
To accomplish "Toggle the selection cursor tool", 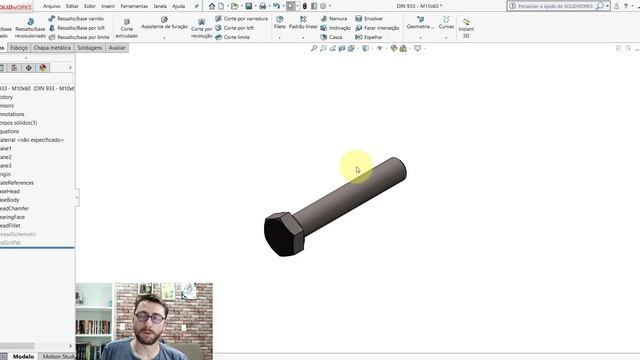I will pos(291,6).
